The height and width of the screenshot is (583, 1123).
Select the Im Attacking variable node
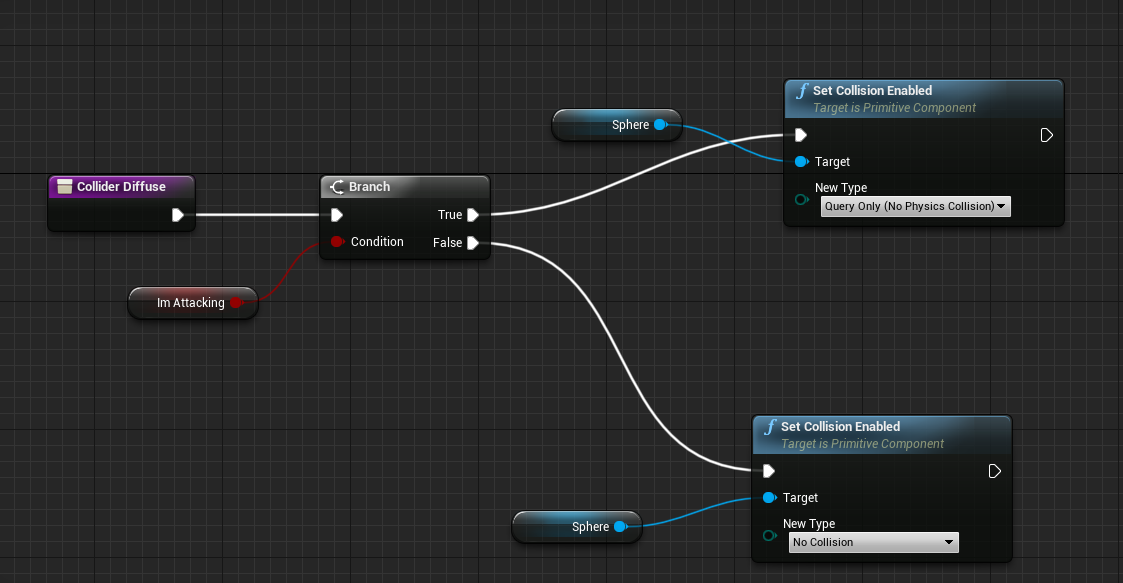click(x=190, y=302)
